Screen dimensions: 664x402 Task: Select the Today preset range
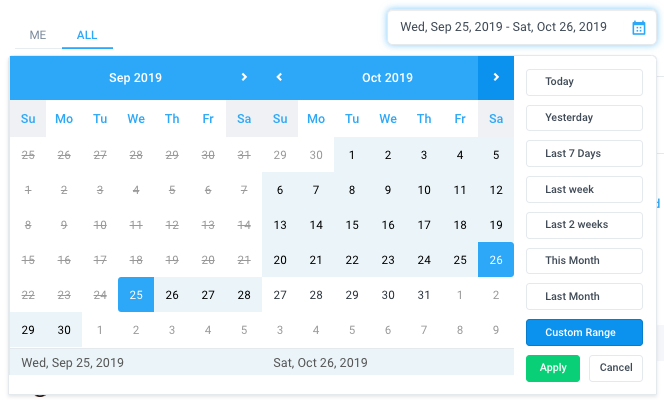(584, 82)
